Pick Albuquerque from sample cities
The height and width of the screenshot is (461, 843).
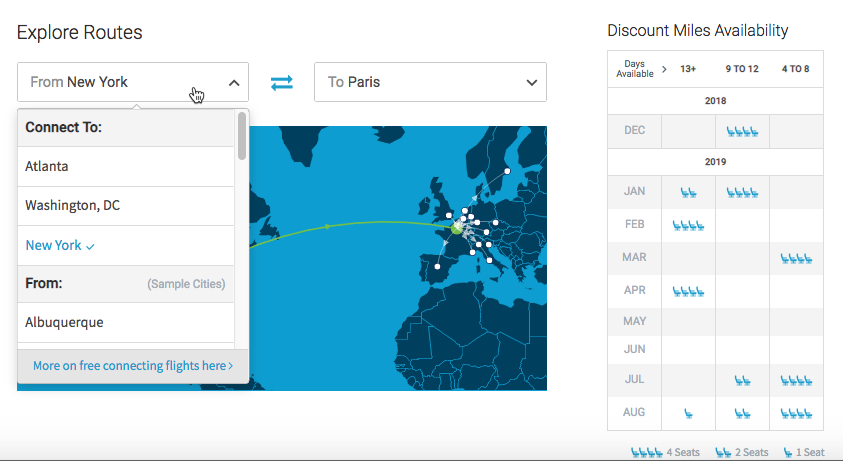64,322
